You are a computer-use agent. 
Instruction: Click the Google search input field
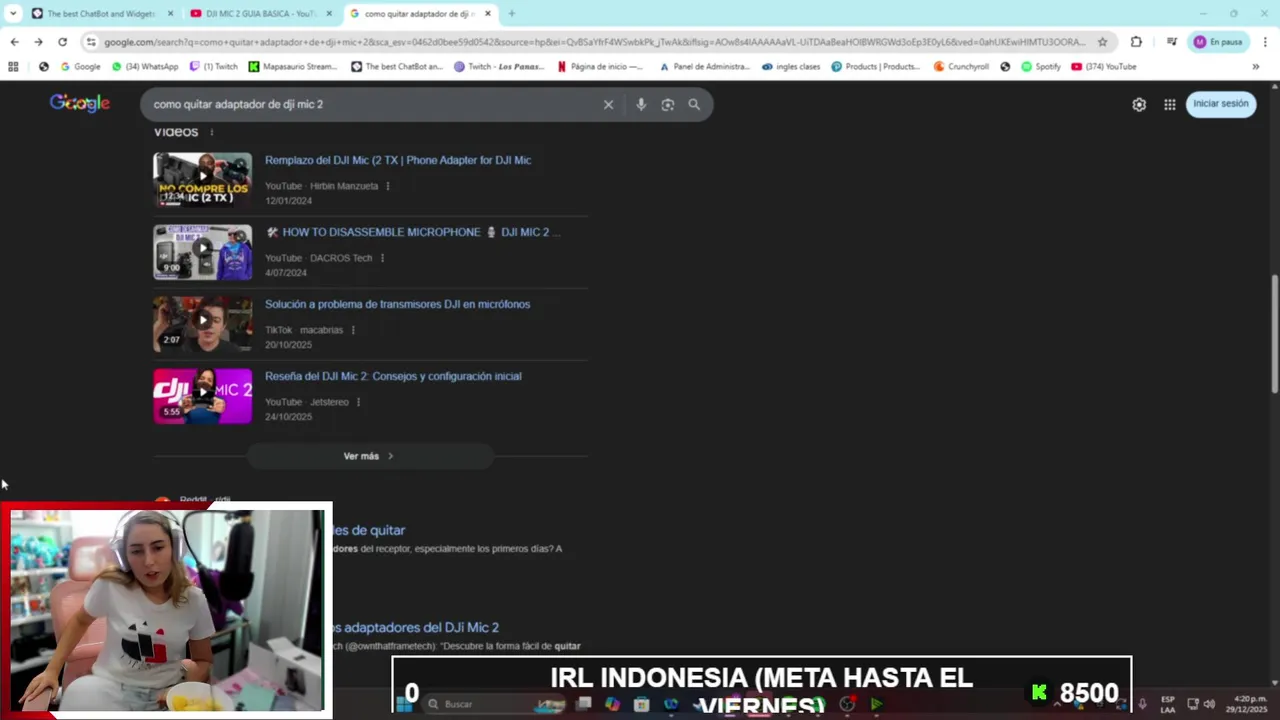pos(370,104)
